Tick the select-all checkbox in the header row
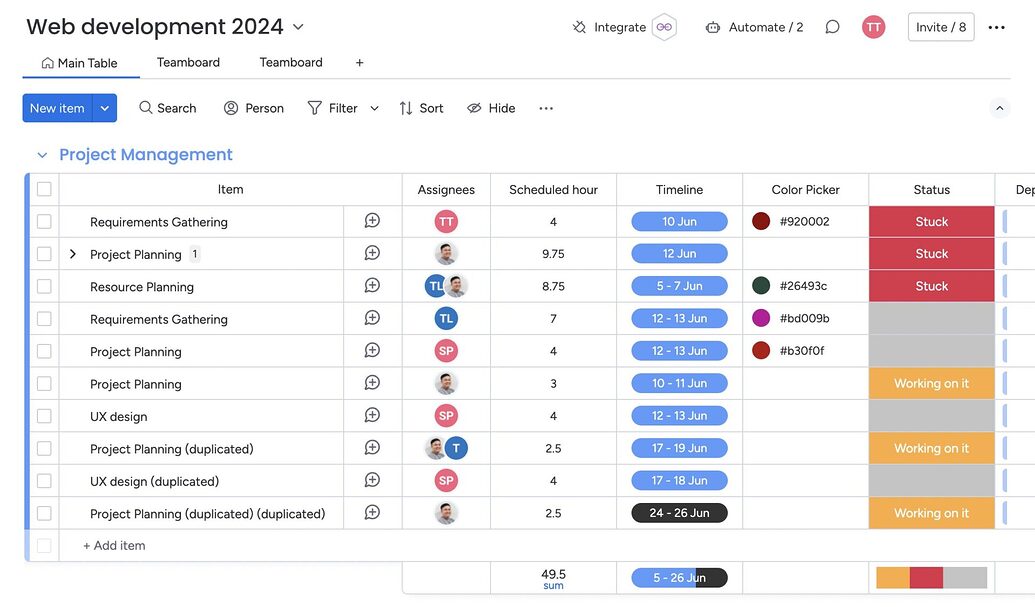Viewport: 1035px width, 607px height. 44,188
